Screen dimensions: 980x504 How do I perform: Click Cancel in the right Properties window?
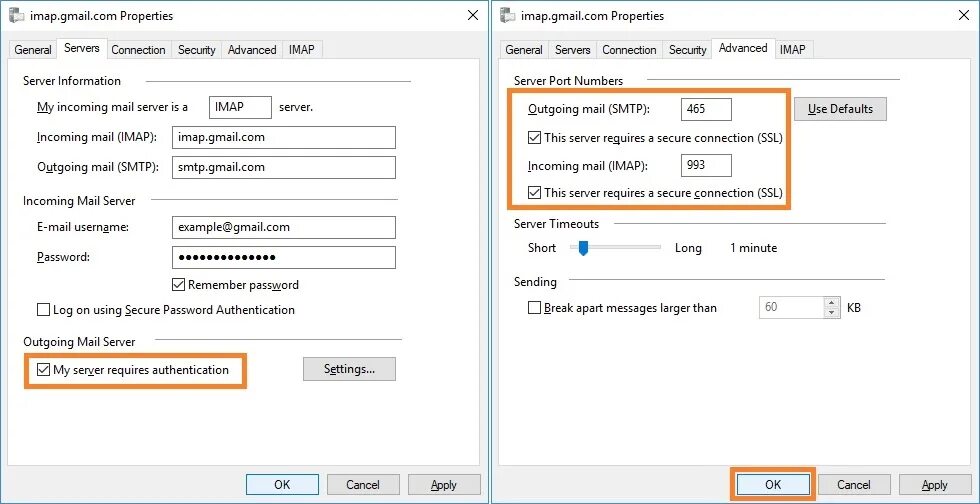point(854,485)
